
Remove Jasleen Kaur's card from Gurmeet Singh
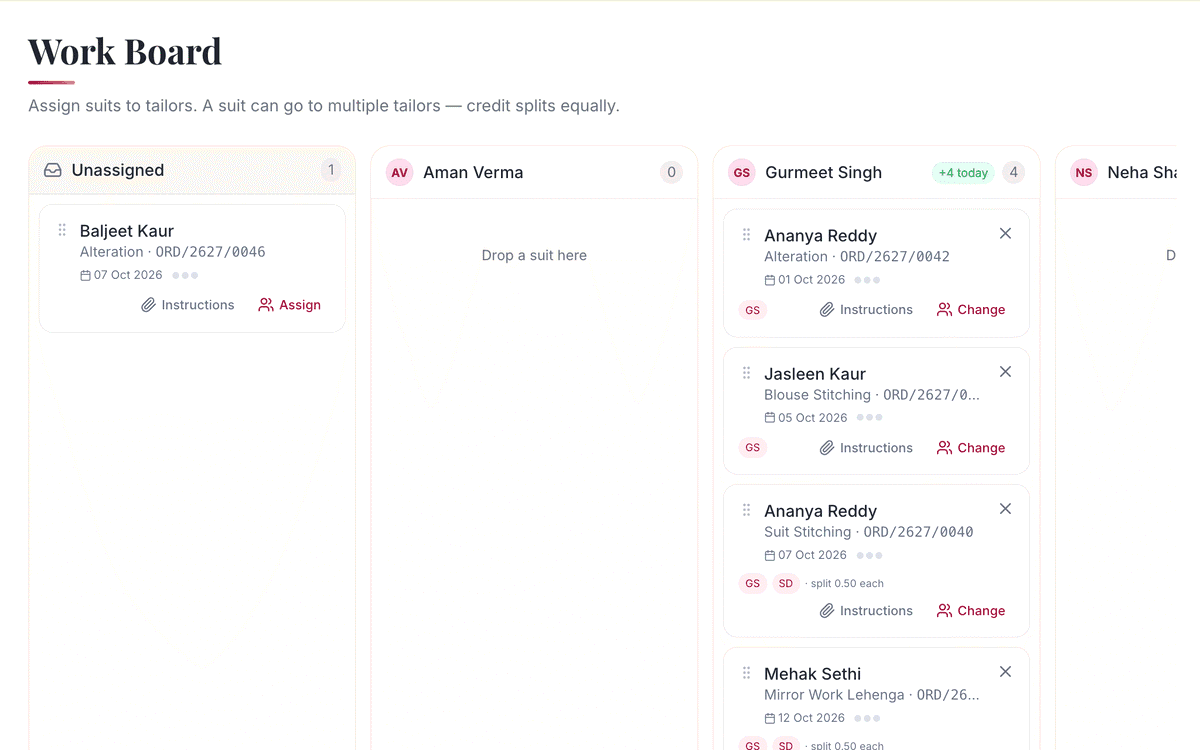[x=1005, y=371]
